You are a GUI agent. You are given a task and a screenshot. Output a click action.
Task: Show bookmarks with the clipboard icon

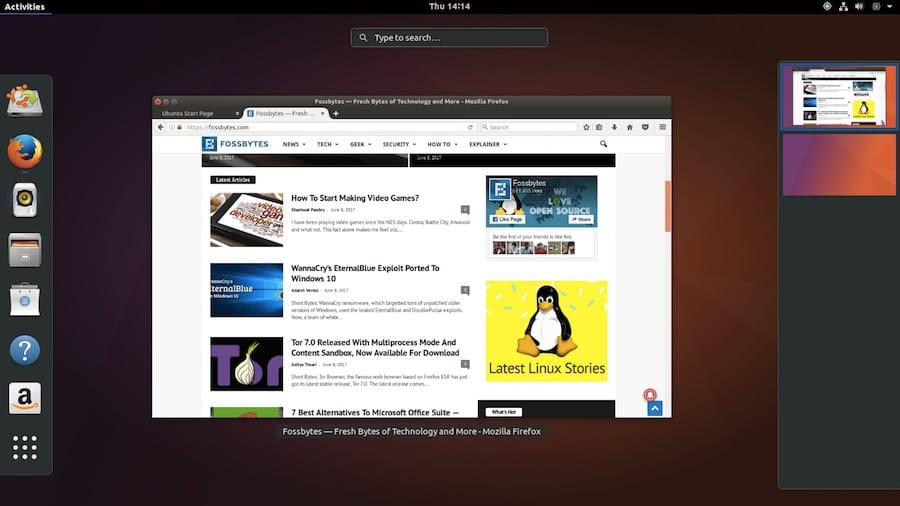coord(599,127)
